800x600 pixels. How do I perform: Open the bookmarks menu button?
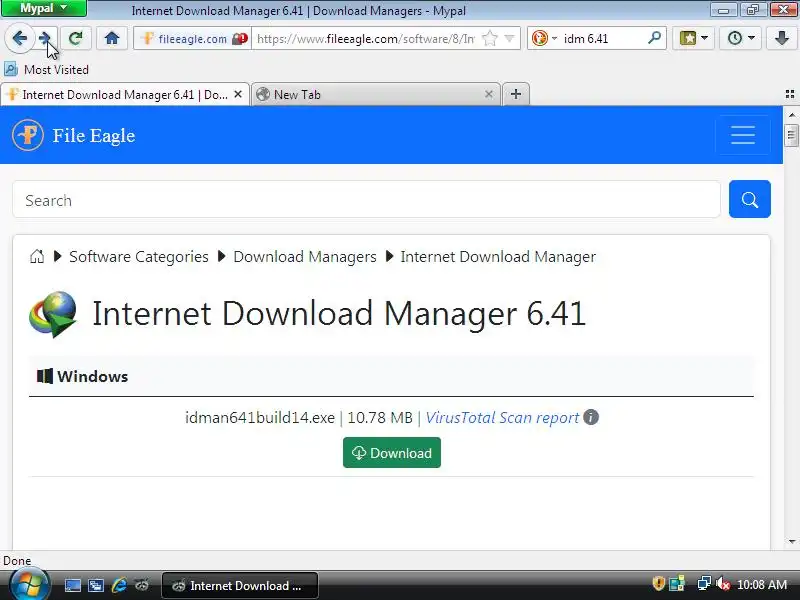[x=693, y=38]
